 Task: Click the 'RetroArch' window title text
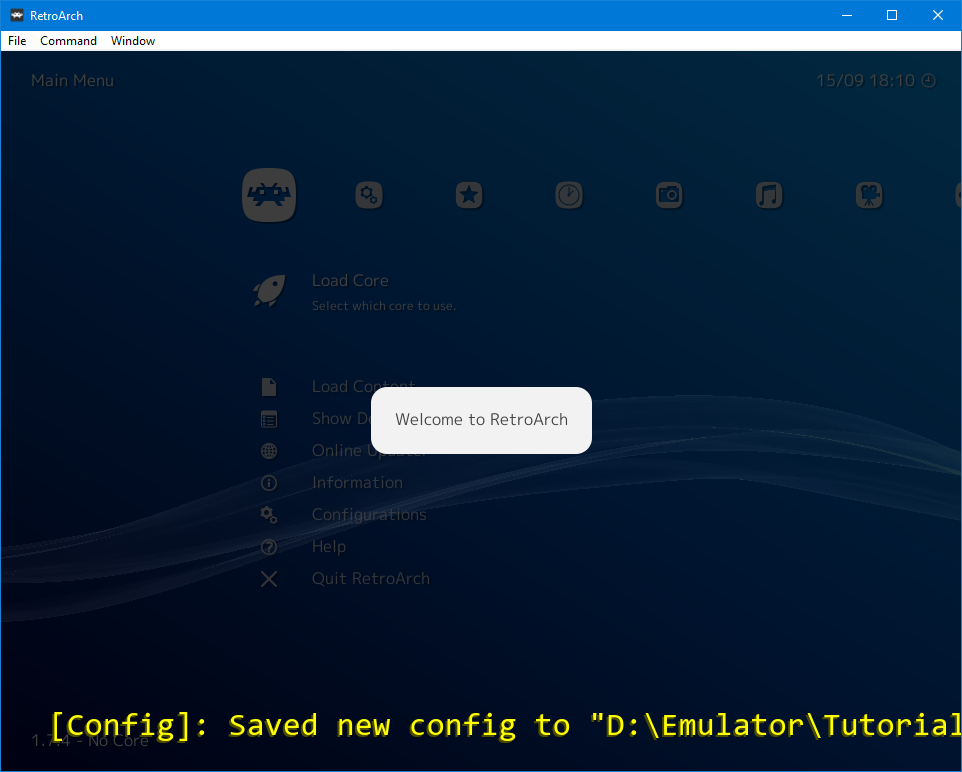(x=56, y=15)
